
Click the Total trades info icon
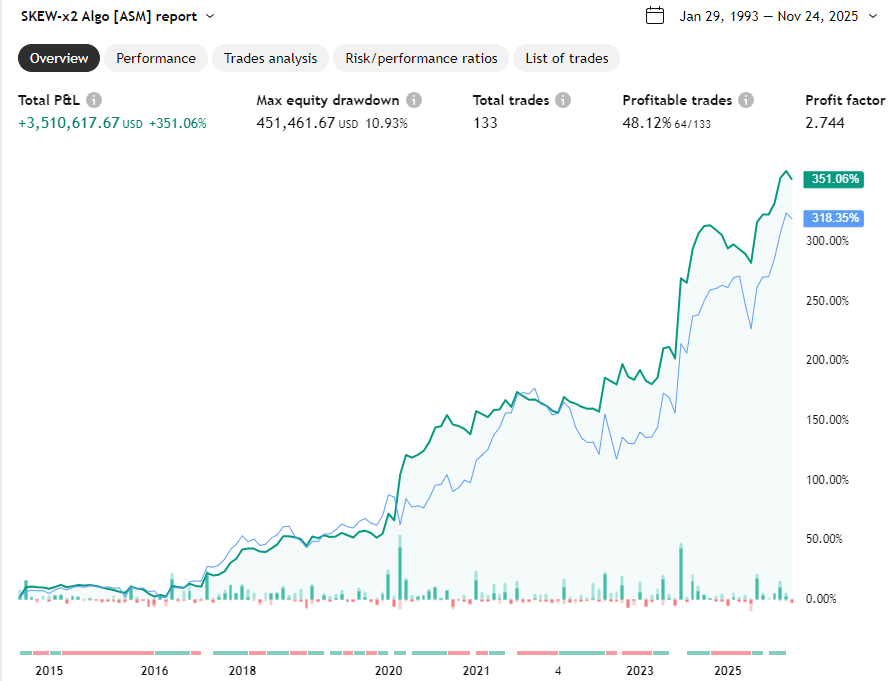[561, 100]
